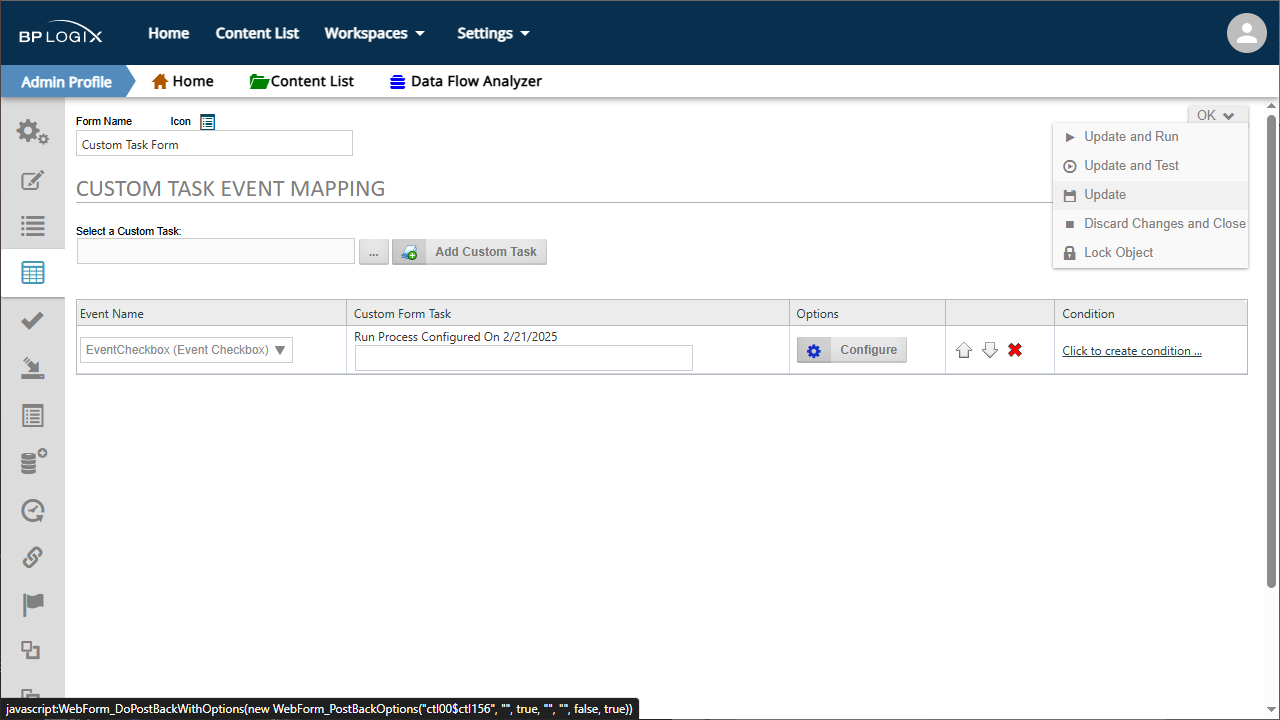Screen dimensions: 1280x720
Task: Click the Select a Custom Task field
Action: [x=216, y=251]
